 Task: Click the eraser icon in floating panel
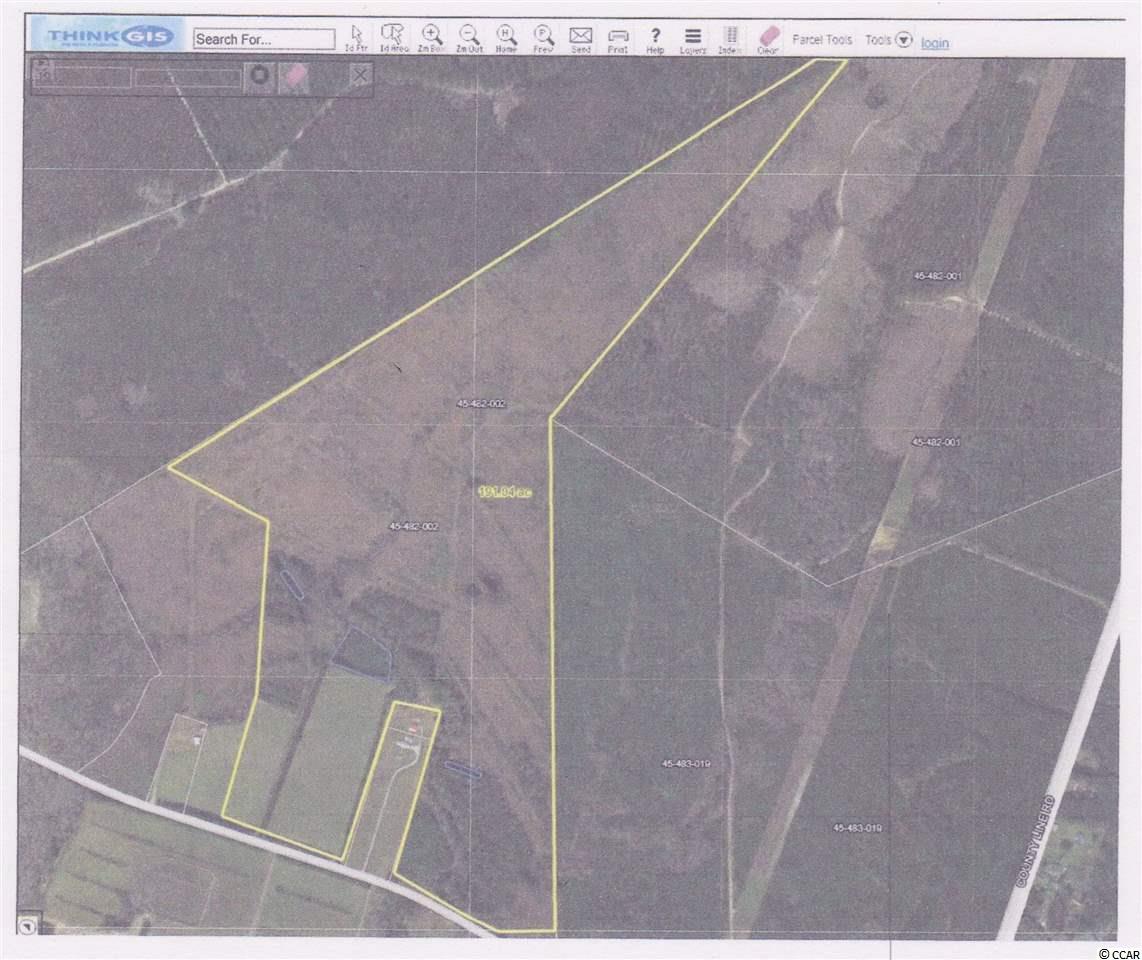(x=294, y=76)
